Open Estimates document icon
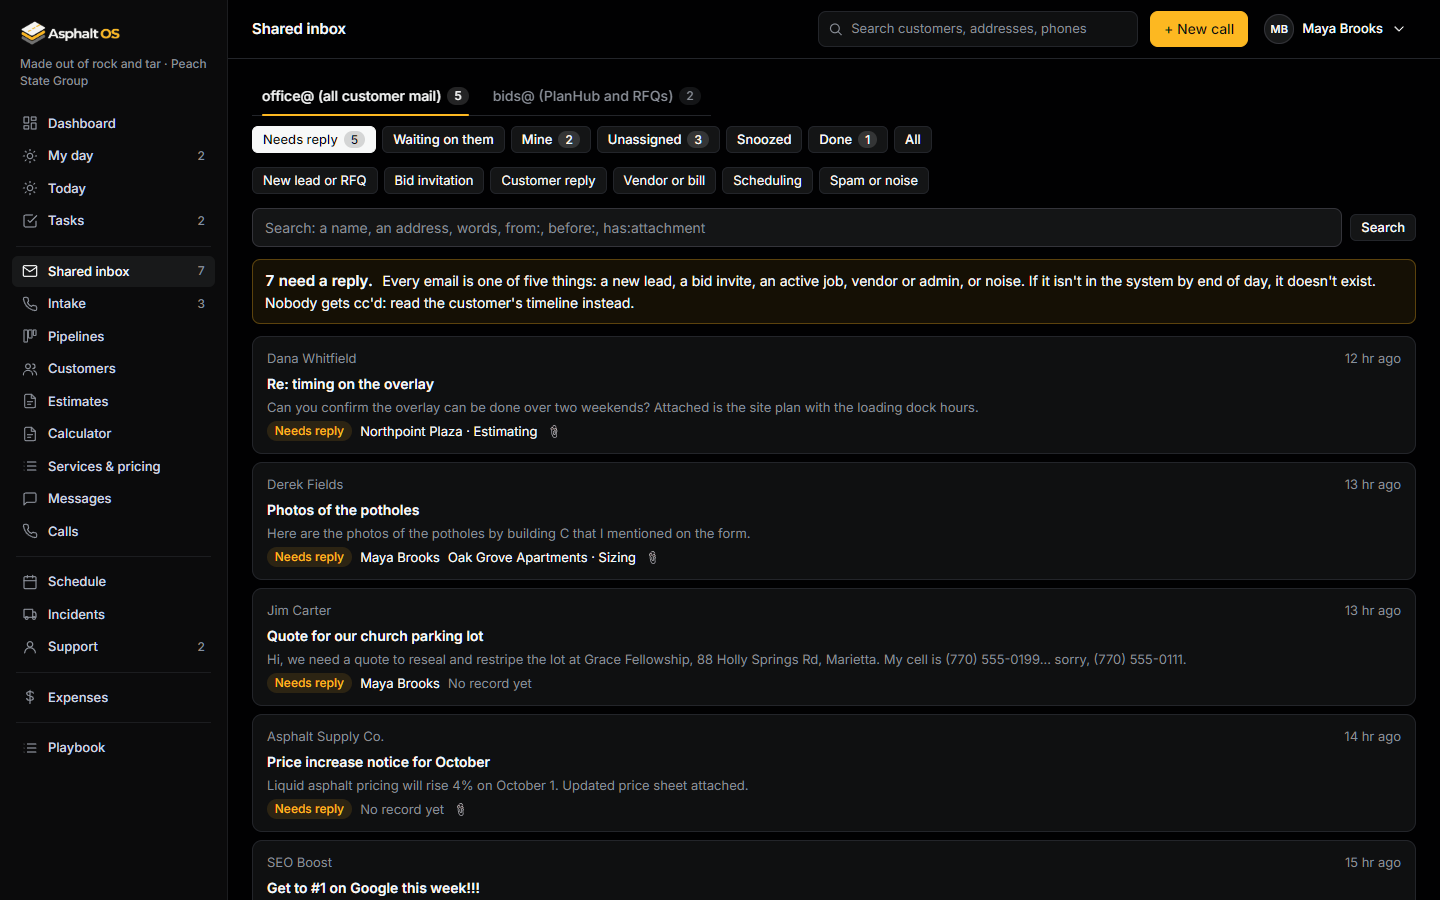This screenshot has height=900, width=1440. tap(30, 401)
